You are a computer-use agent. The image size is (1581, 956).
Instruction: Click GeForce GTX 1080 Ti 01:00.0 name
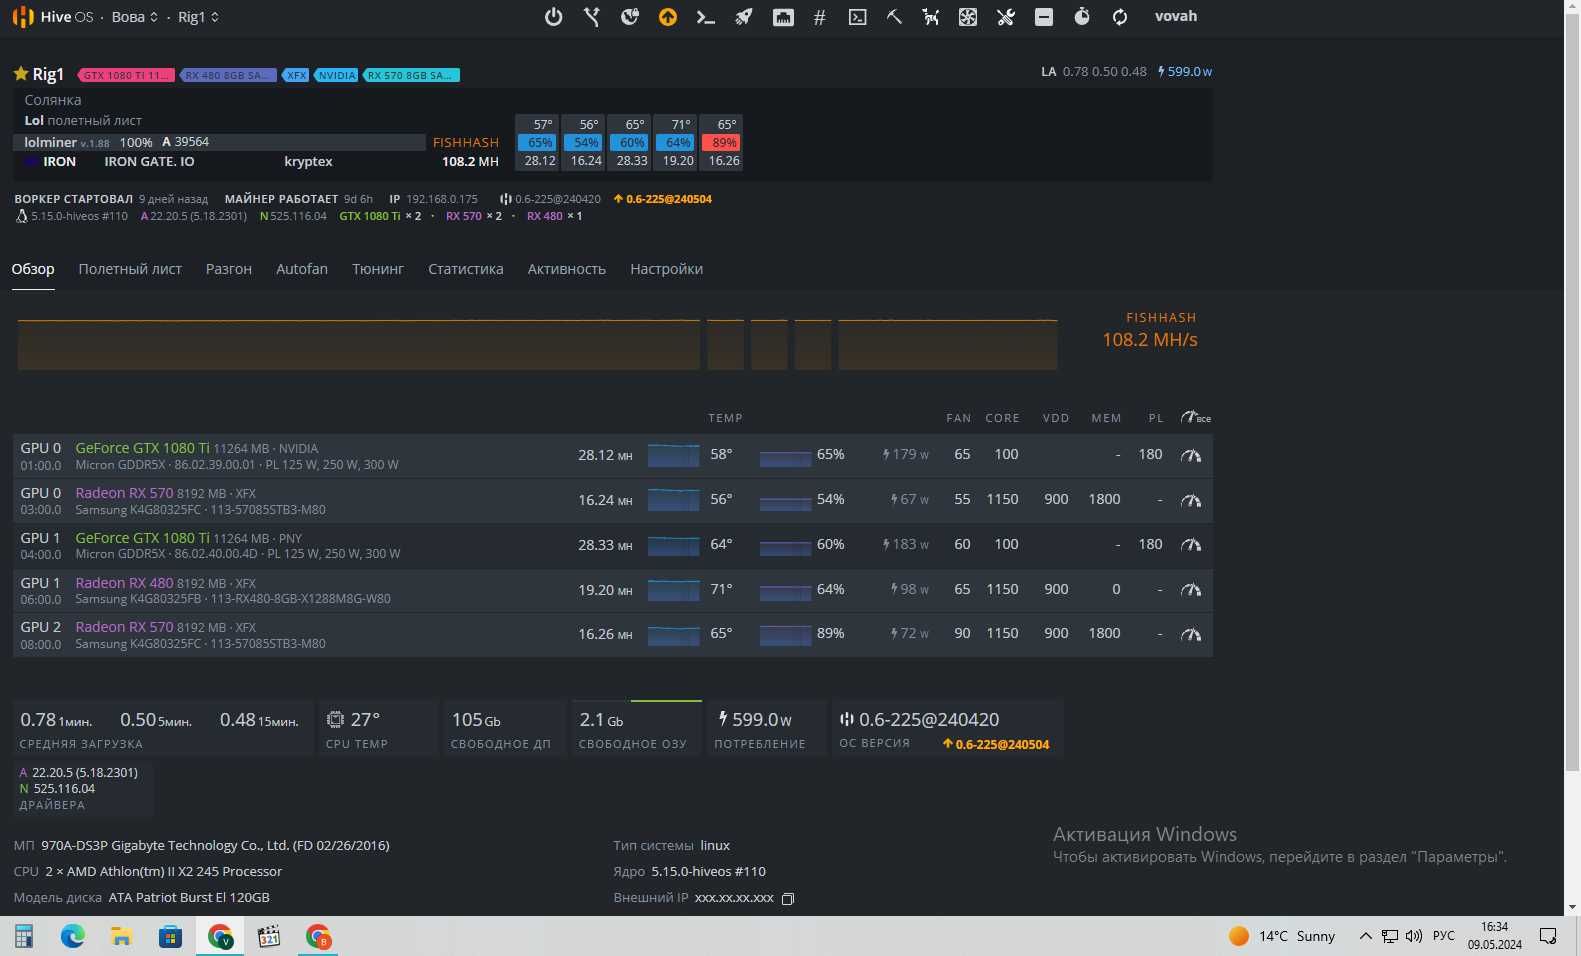click(143, 448)
